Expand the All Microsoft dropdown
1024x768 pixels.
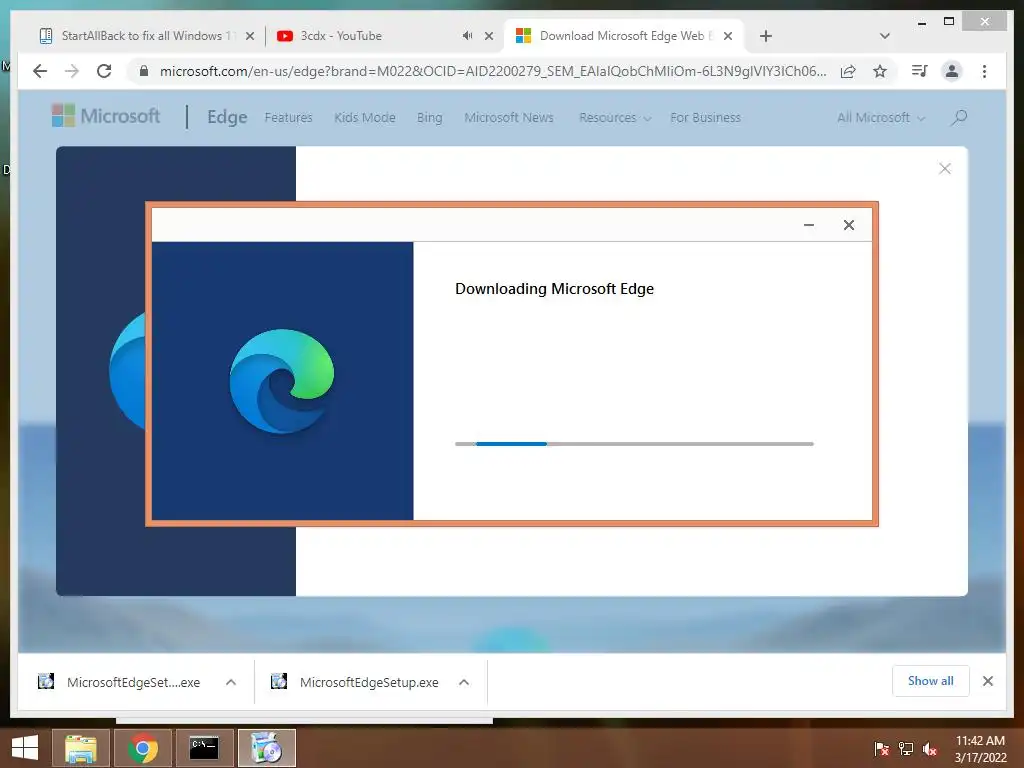point(880,118)
